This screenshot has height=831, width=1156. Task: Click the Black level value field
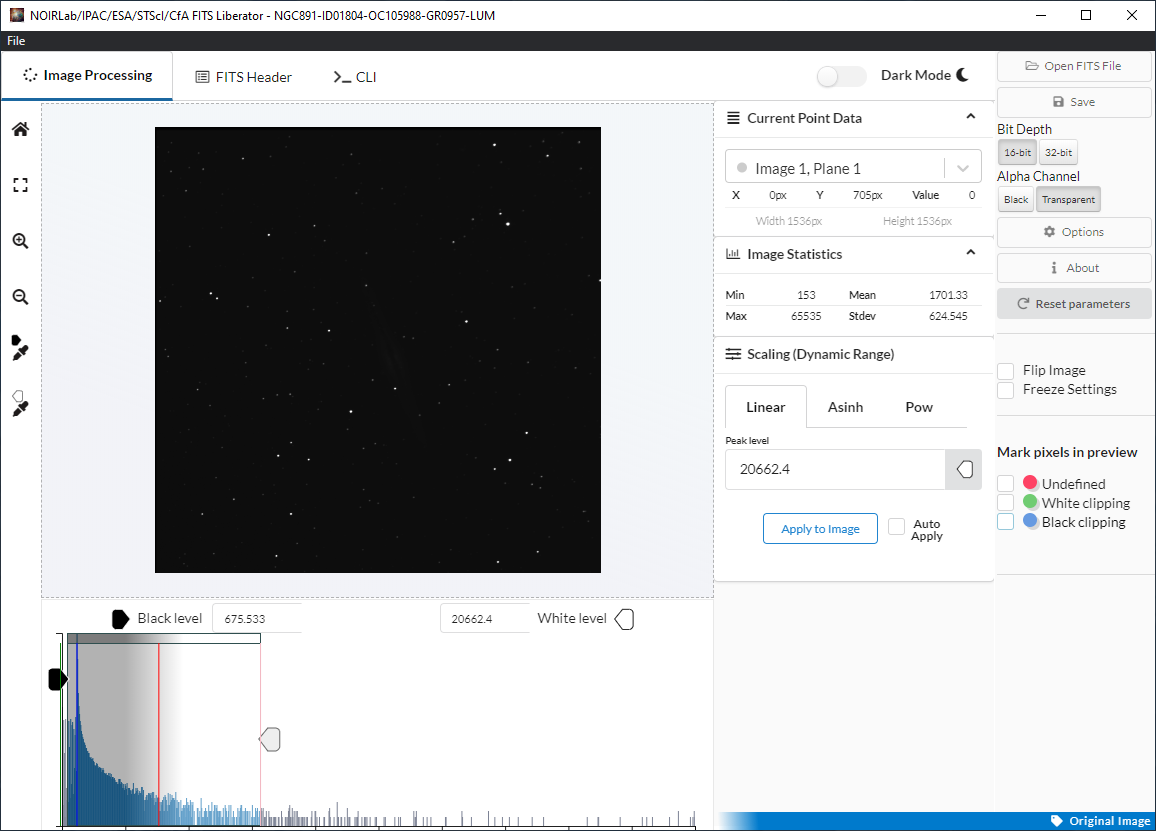pos(257,619)
